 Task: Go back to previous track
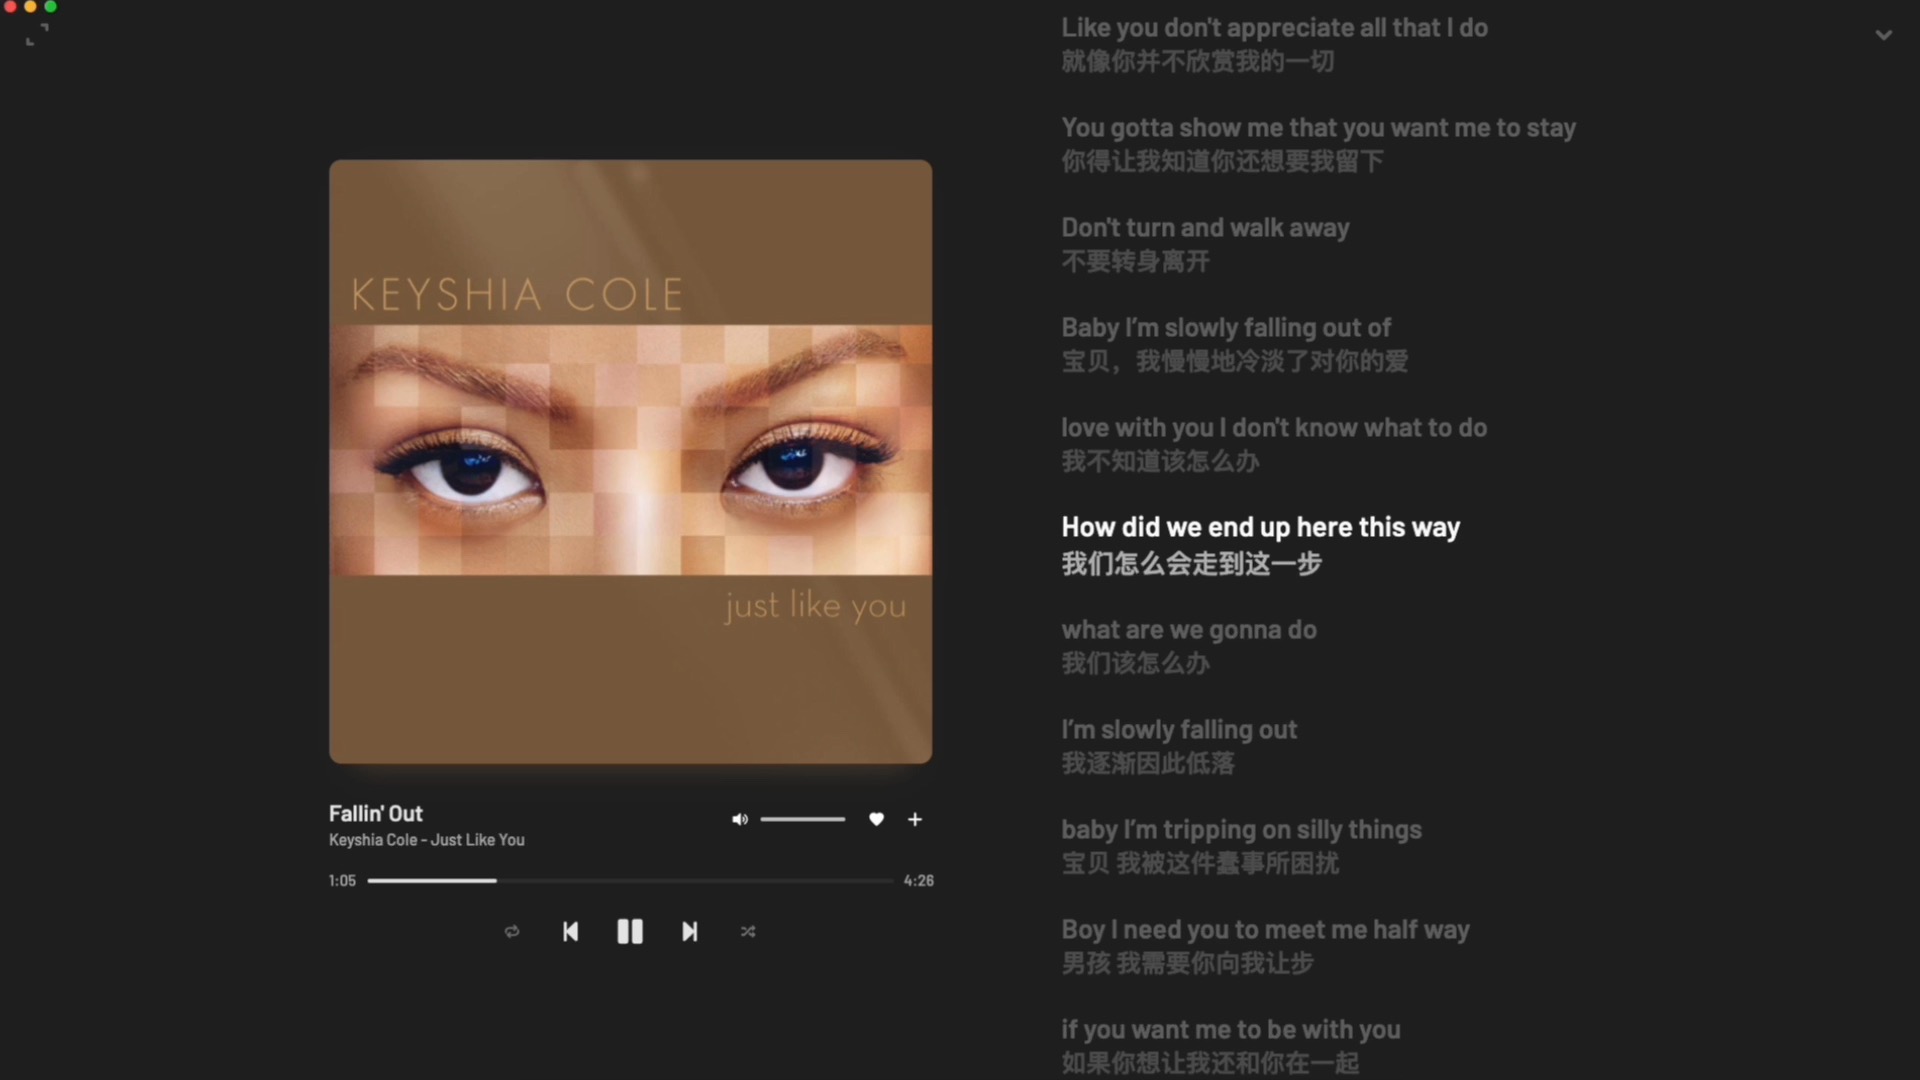[570, 932]
